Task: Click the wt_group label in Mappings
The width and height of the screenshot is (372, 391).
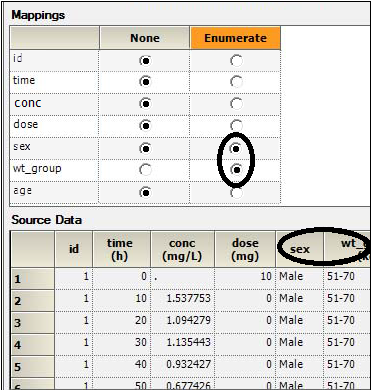Action: click(37, 169)
